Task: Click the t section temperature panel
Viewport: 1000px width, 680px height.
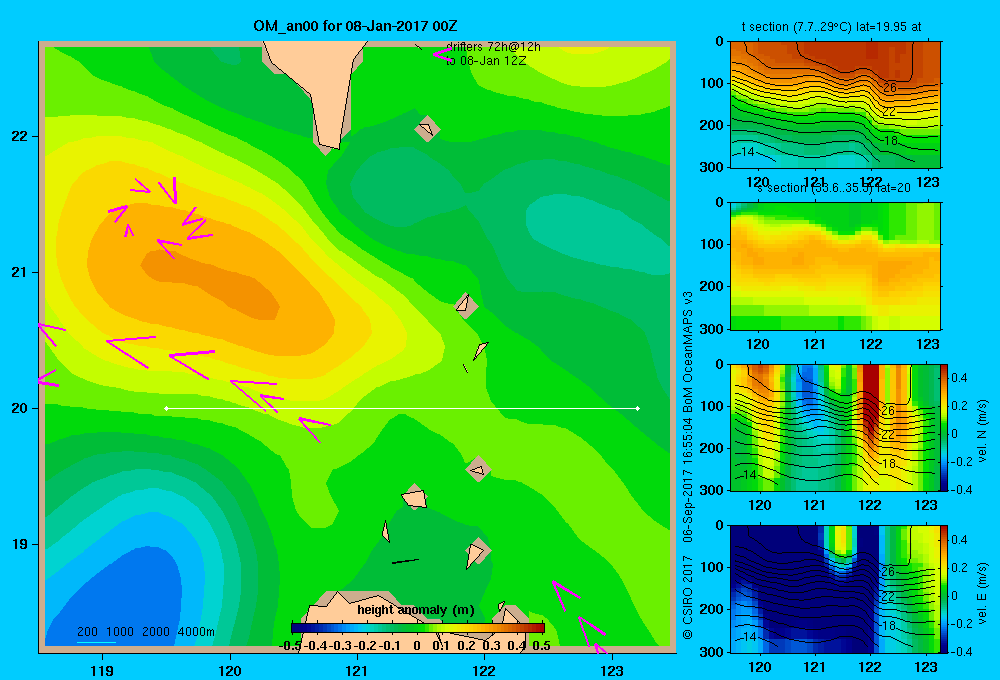Action: pos(835,105)
